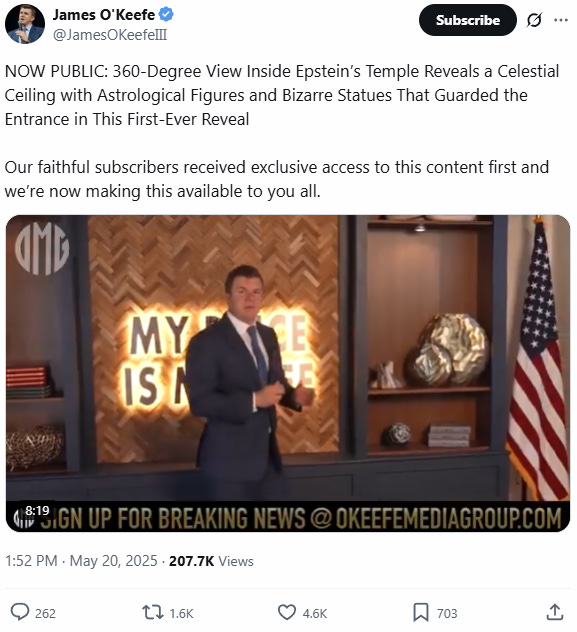Open the @JamesOKeefeIII handle link
Image resolution: width=577 pixels, height=632 pixels.
[x=110, y=35]
